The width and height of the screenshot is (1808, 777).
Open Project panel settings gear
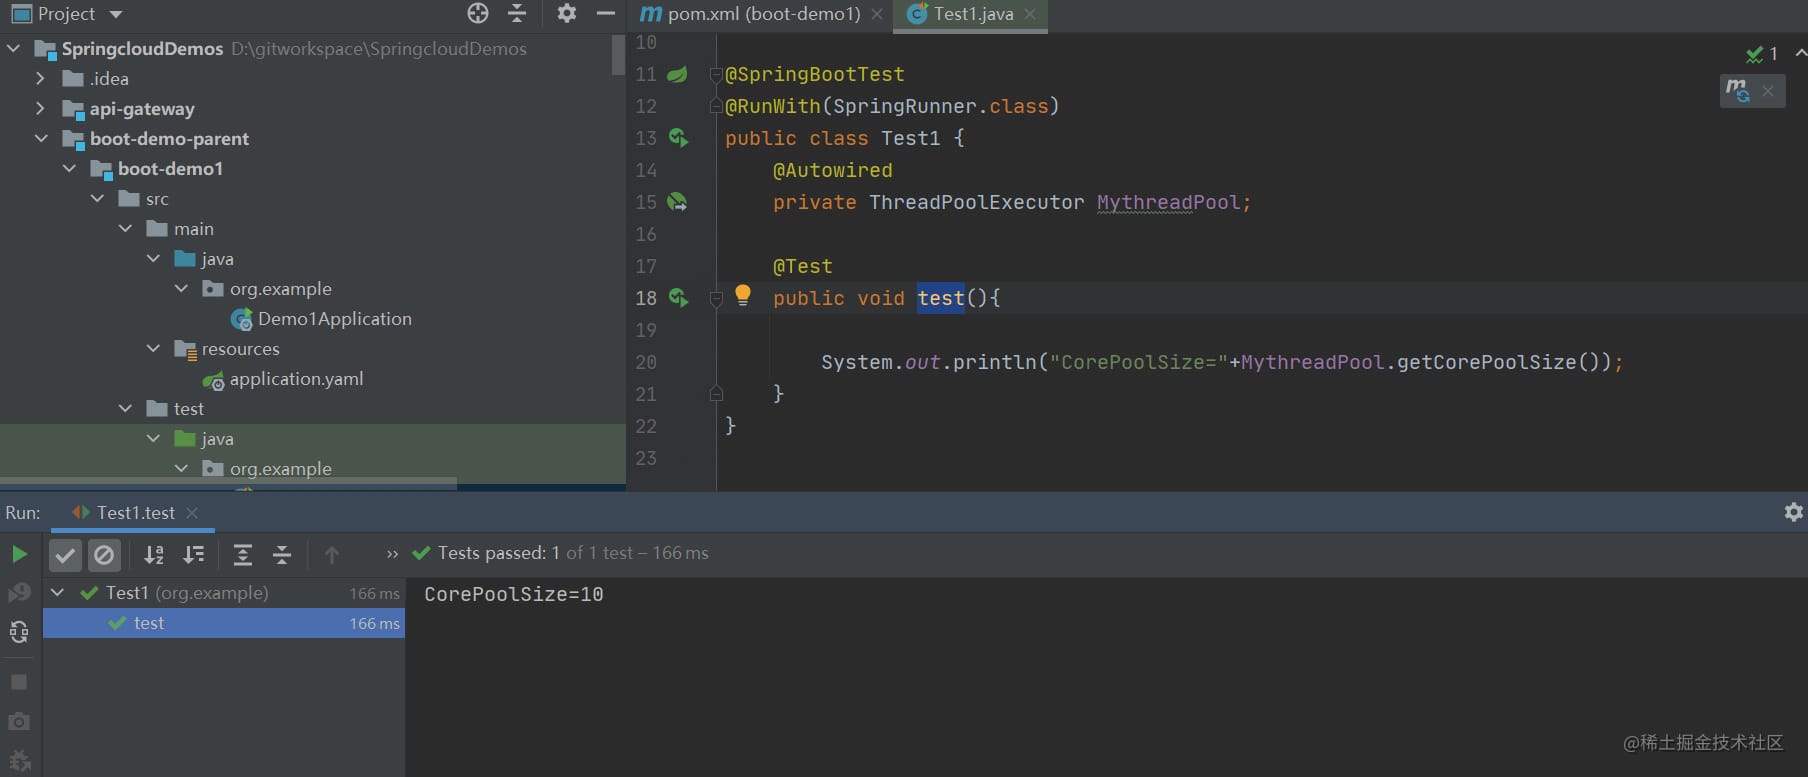[x=567, y=13]
